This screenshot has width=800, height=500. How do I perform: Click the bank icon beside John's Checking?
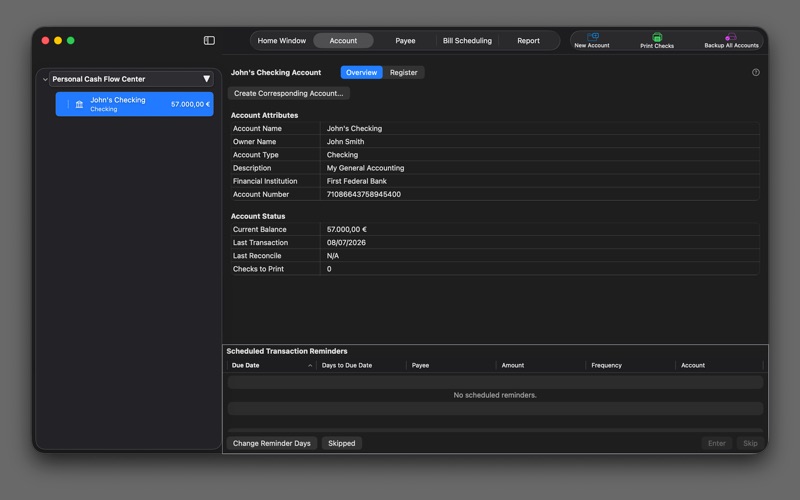point(79,104)
